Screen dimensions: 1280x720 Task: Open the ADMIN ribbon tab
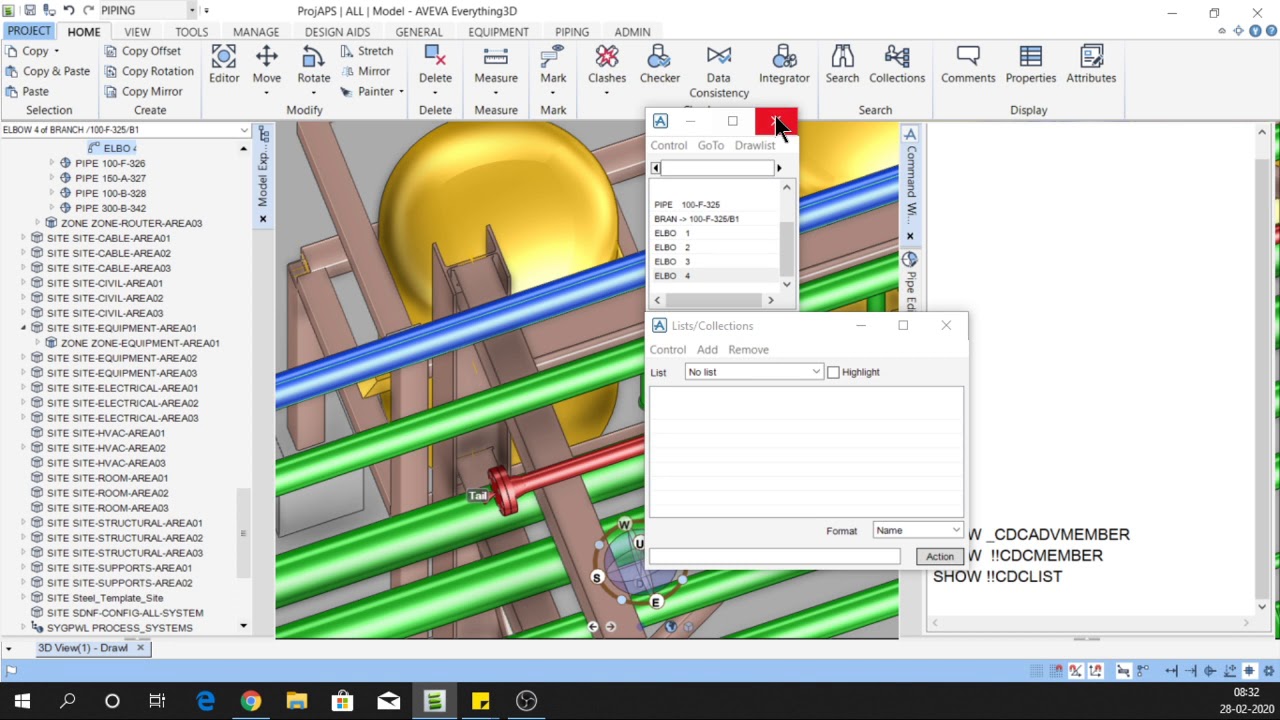[632, 32]
